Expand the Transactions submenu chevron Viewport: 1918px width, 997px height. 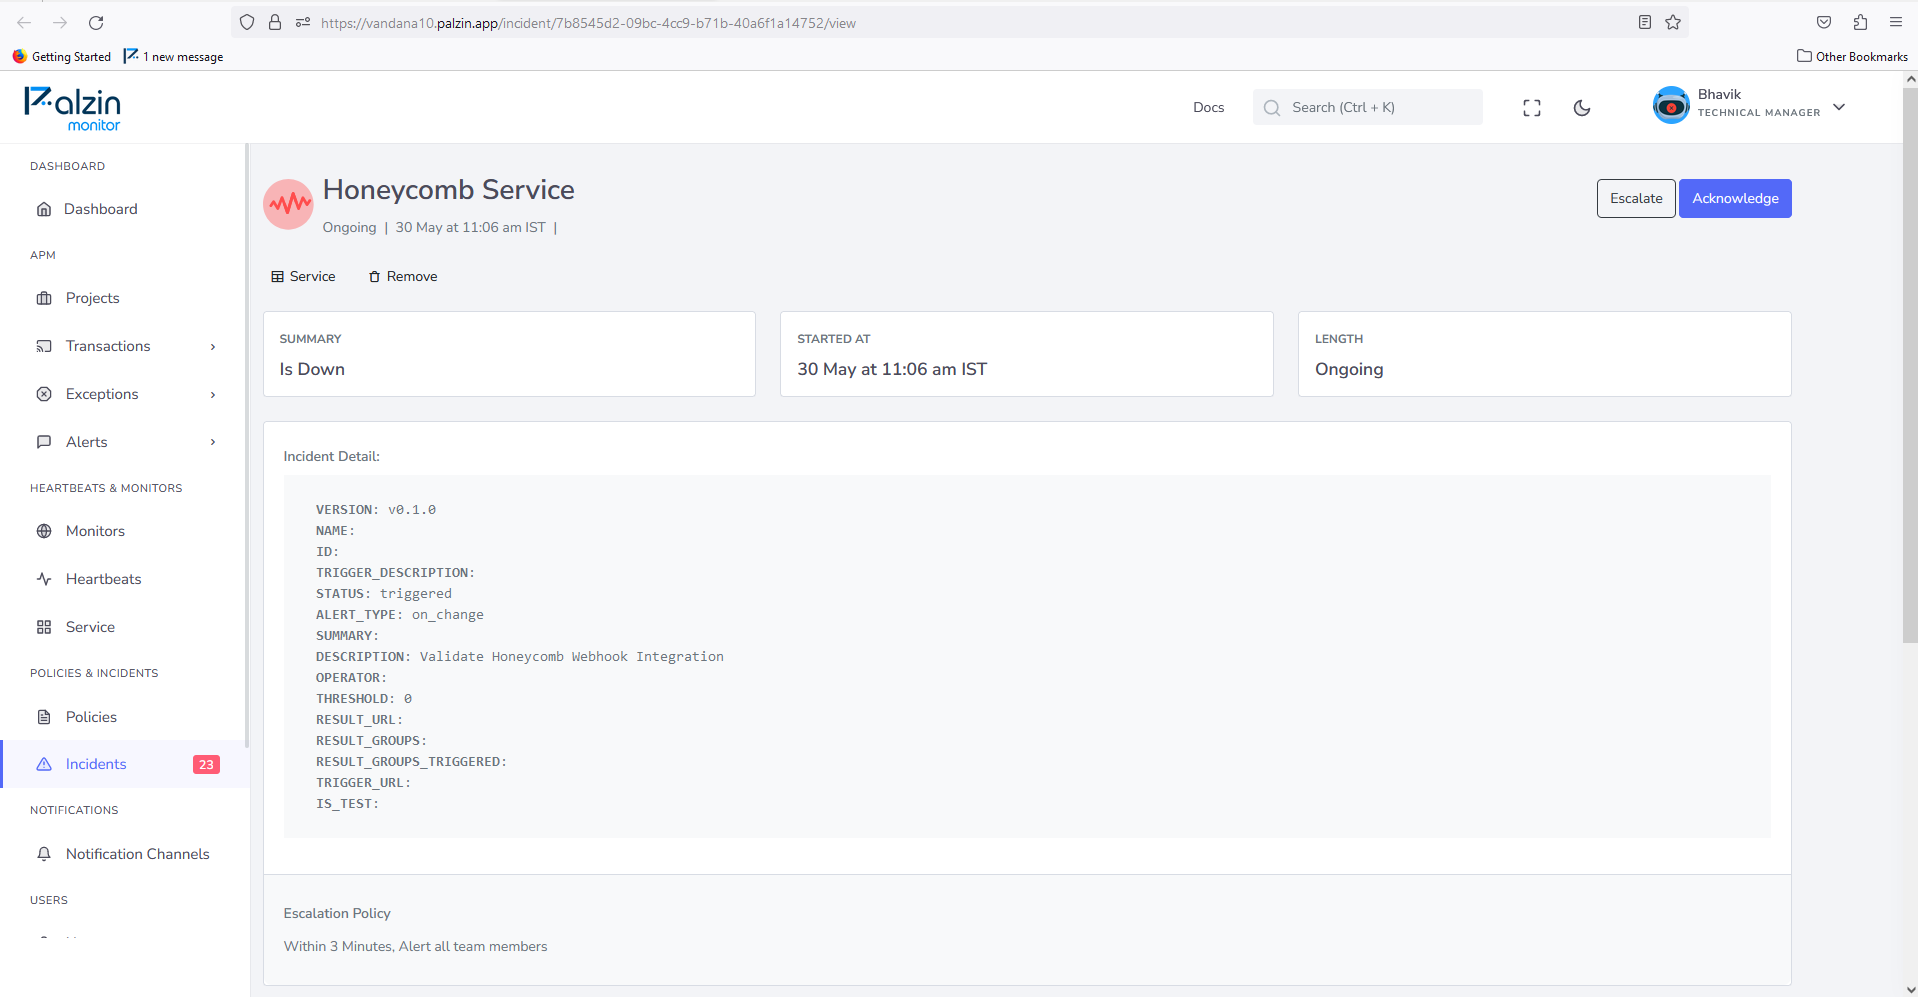[x=213, y=346]
